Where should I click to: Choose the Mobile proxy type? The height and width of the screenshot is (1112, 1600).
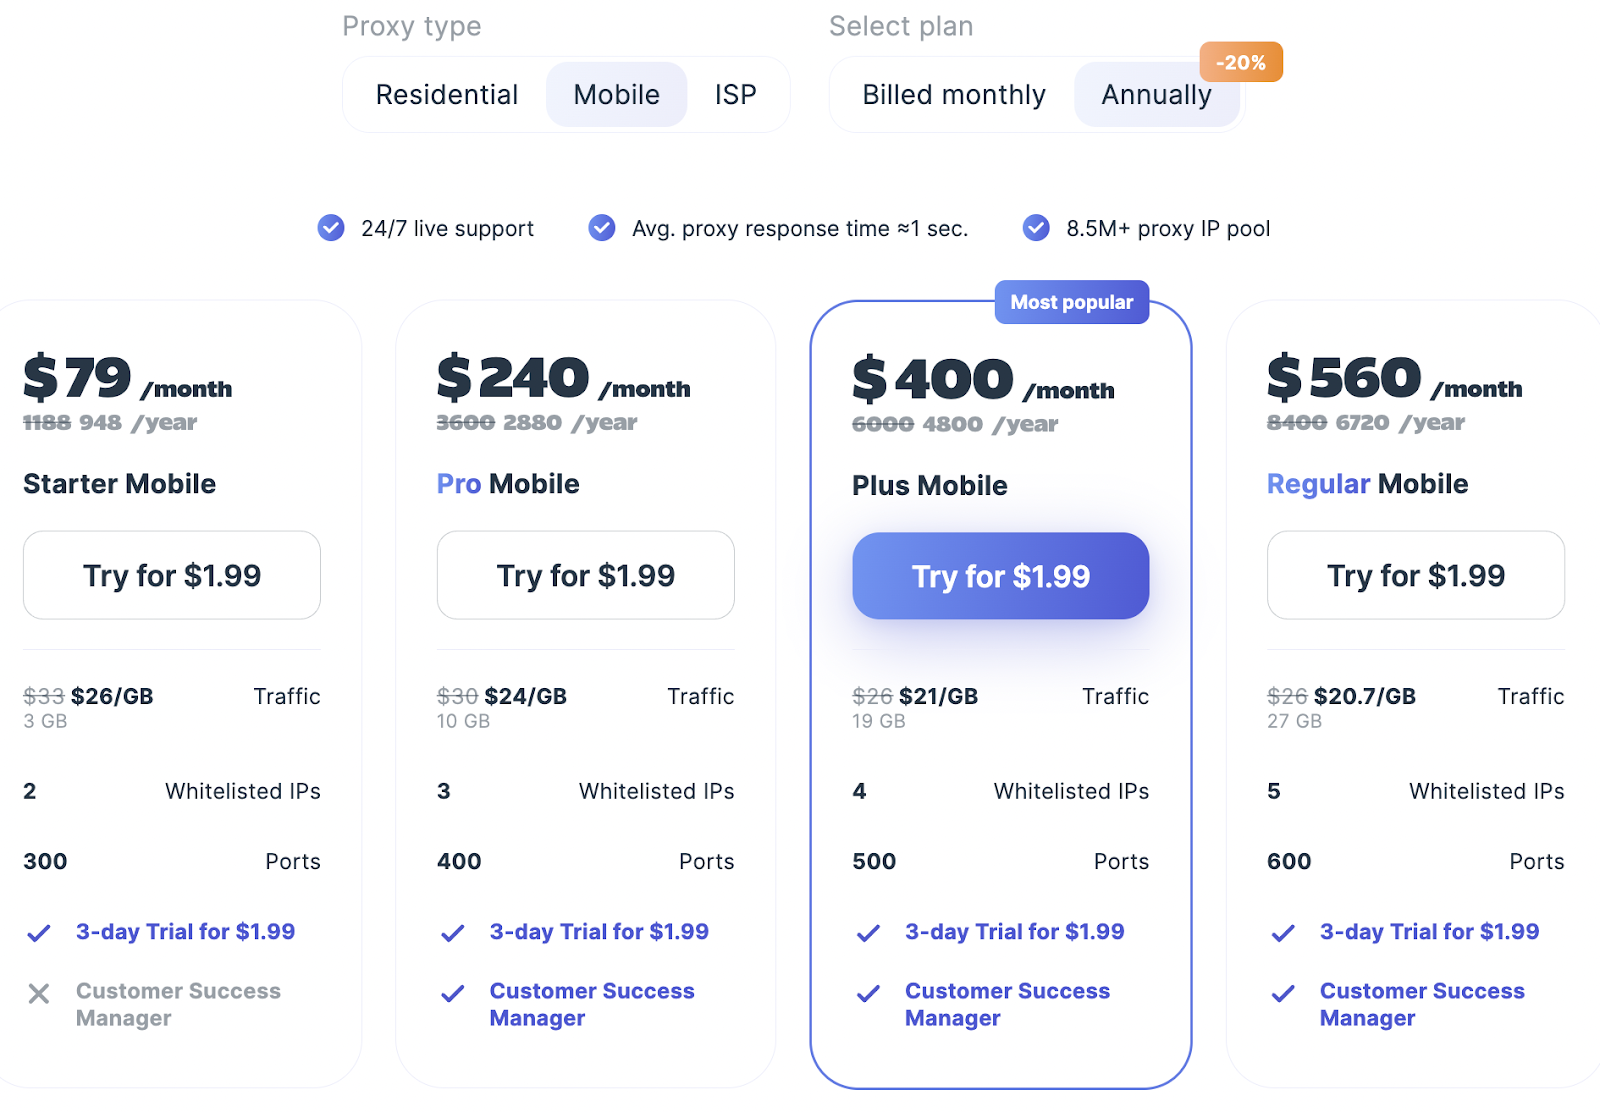pos(616,95)
